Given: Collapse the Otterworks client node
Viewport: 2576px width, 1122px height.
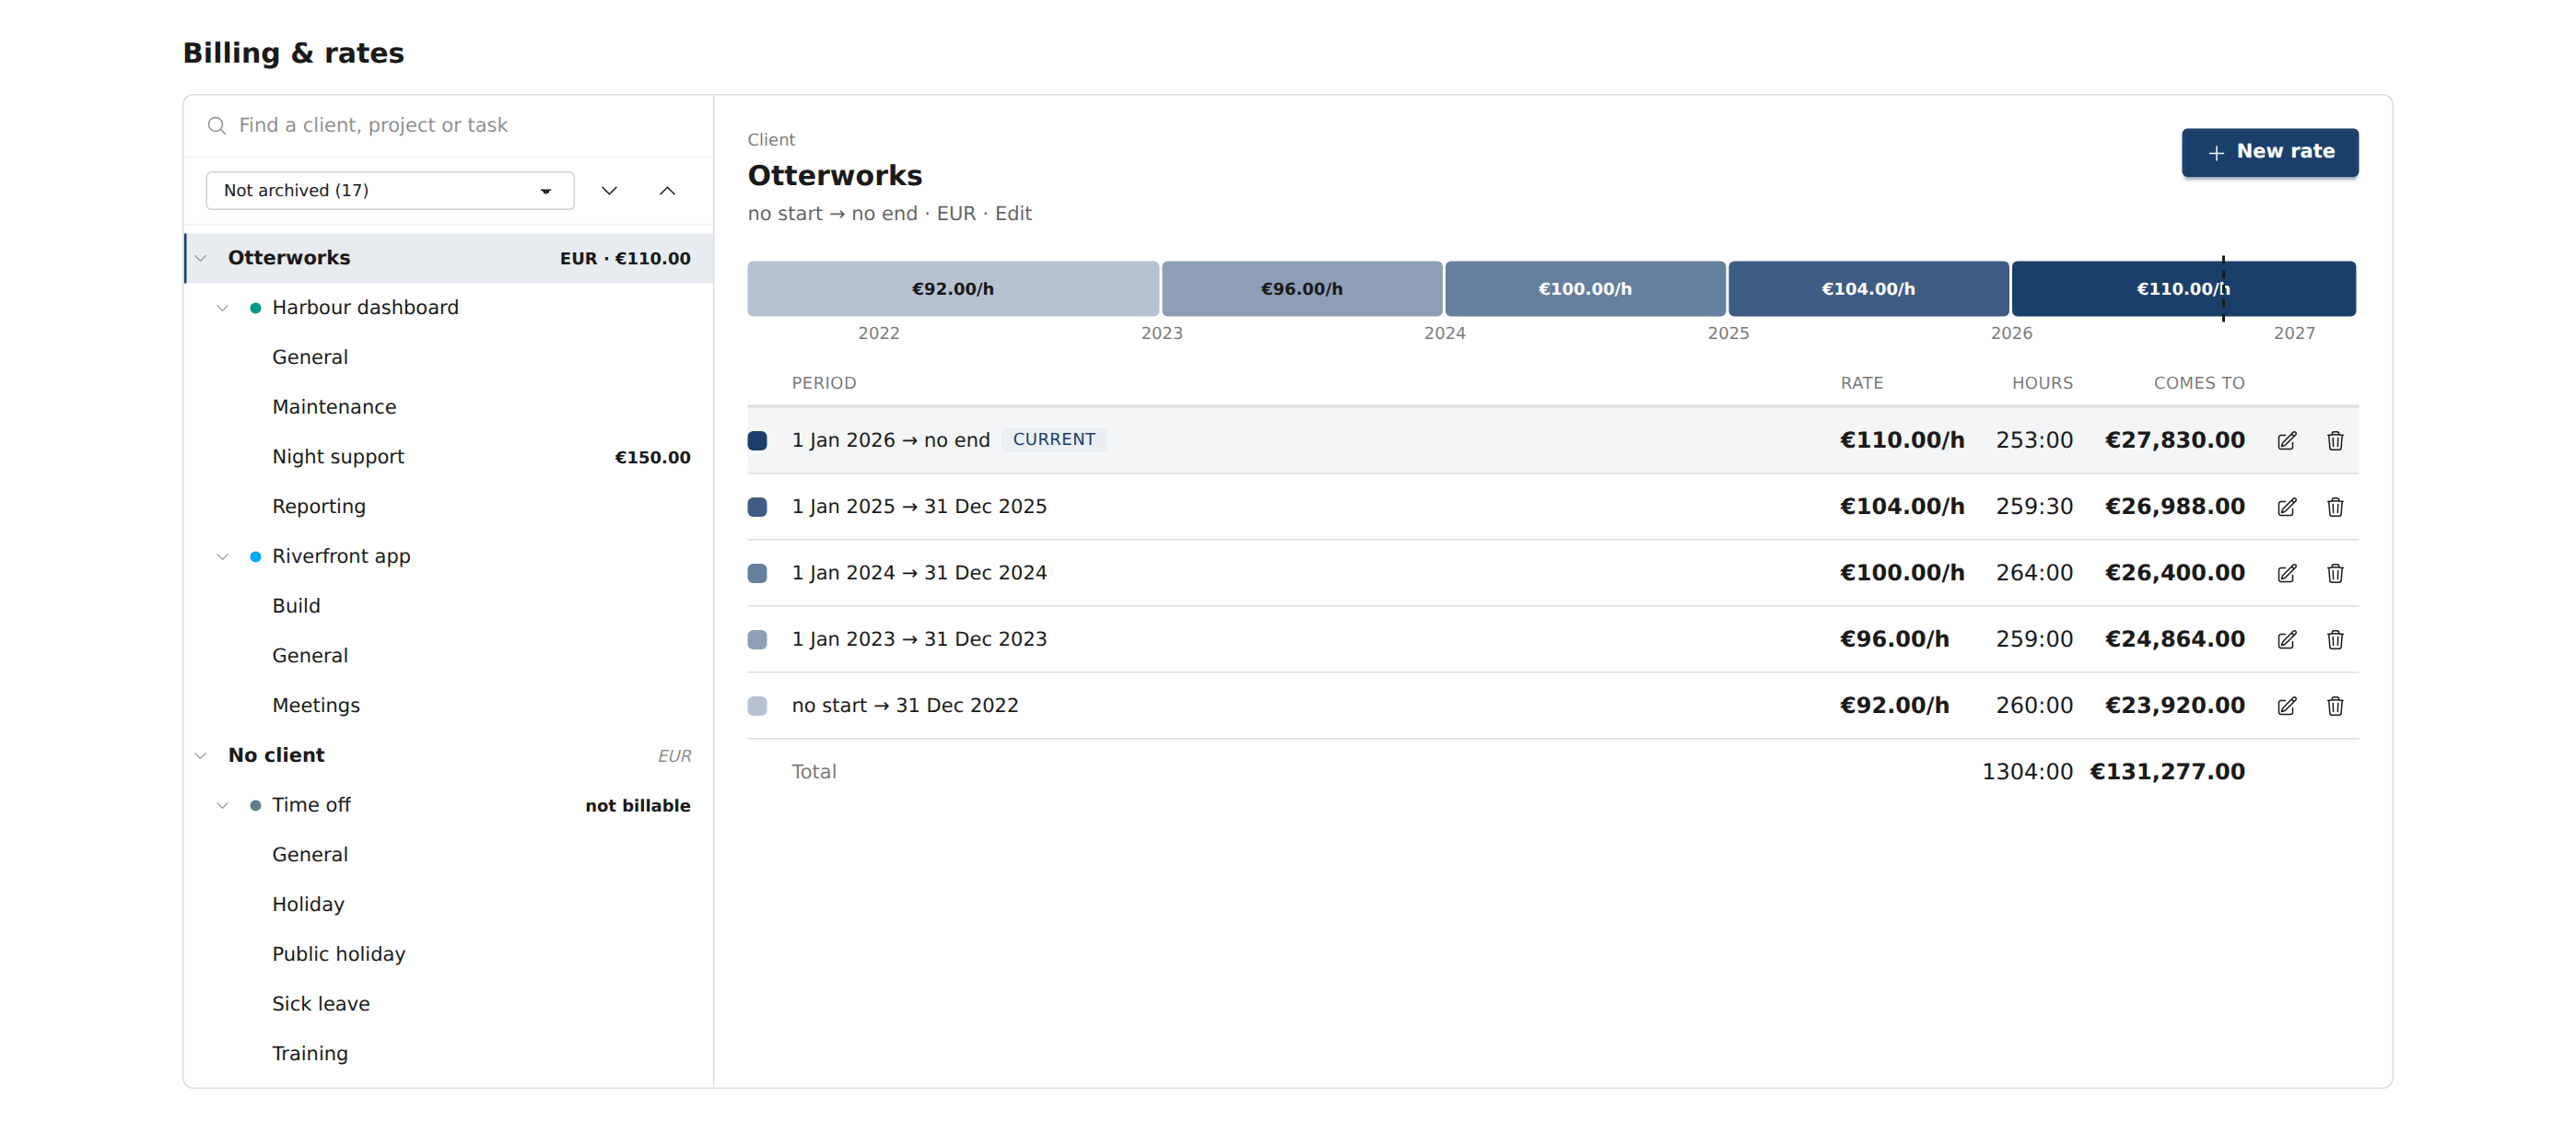Looking at the screenshot, I should 201,258.
